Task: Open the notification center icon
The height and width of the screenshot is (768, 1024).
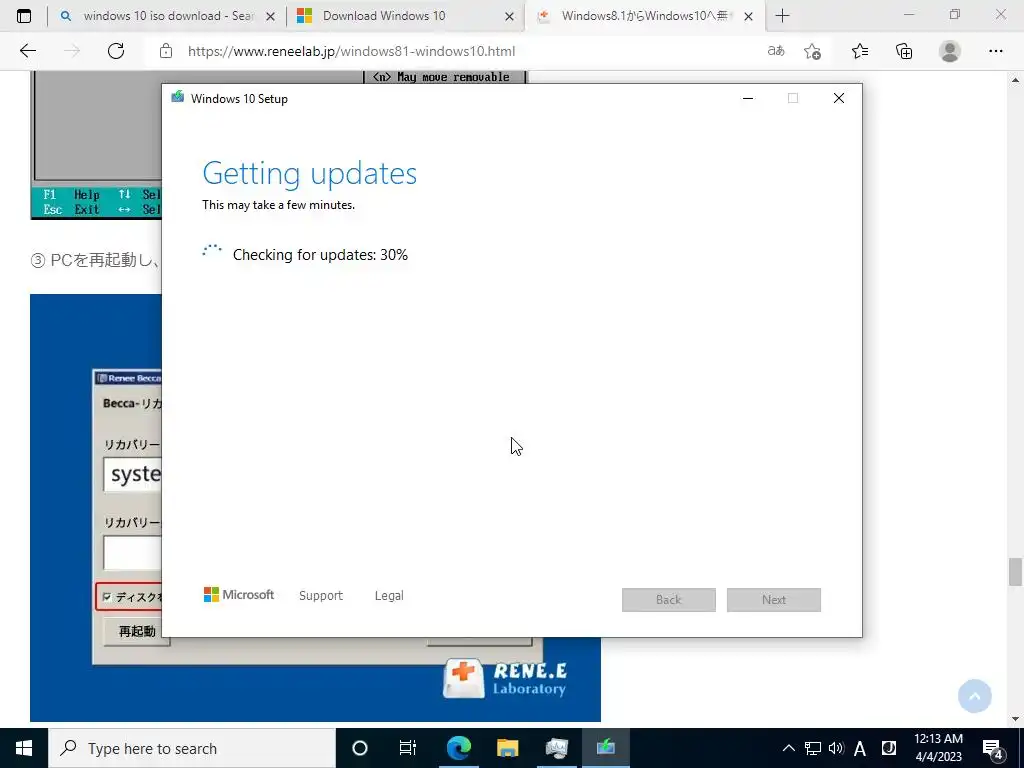Action: pyautogui.click(x=993, y=749)
